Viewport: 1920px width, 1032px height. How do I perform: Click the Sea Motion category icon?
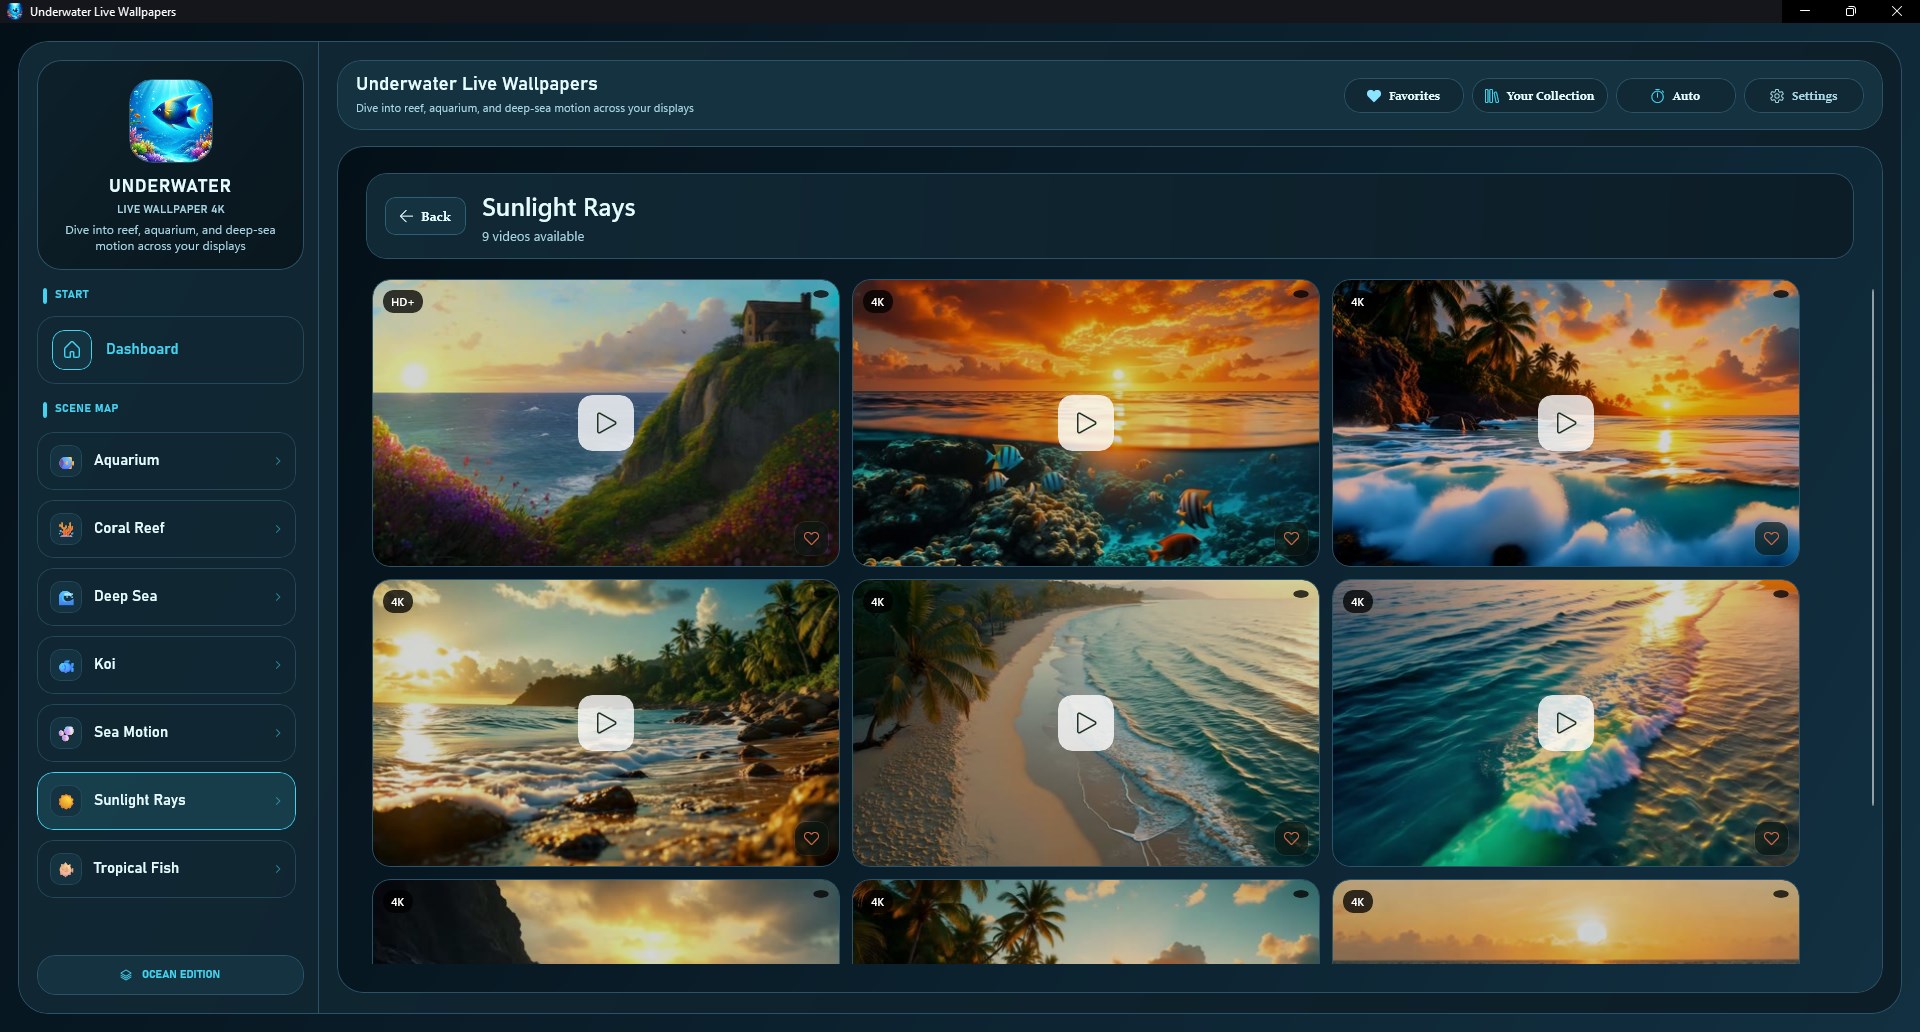coord(66,733)
